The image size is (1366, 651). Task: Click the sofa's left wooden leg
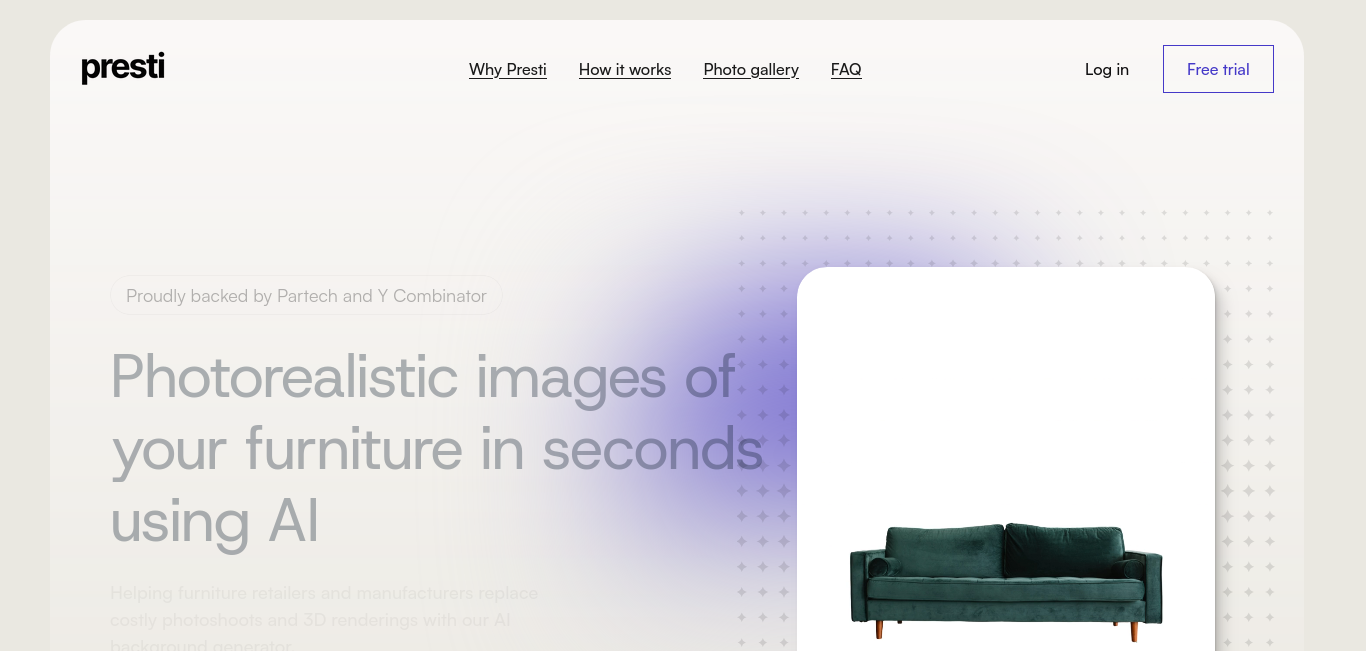pyautogui.click(x=880, y=629)
